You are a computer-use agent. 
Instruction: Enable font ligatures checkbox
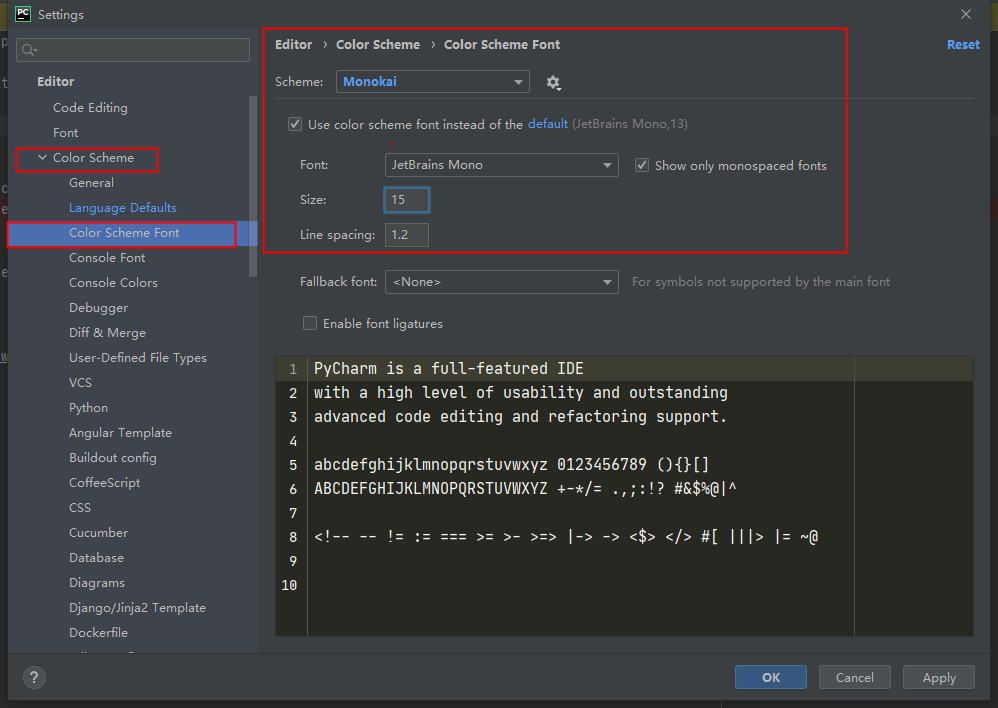coord(310,323)
